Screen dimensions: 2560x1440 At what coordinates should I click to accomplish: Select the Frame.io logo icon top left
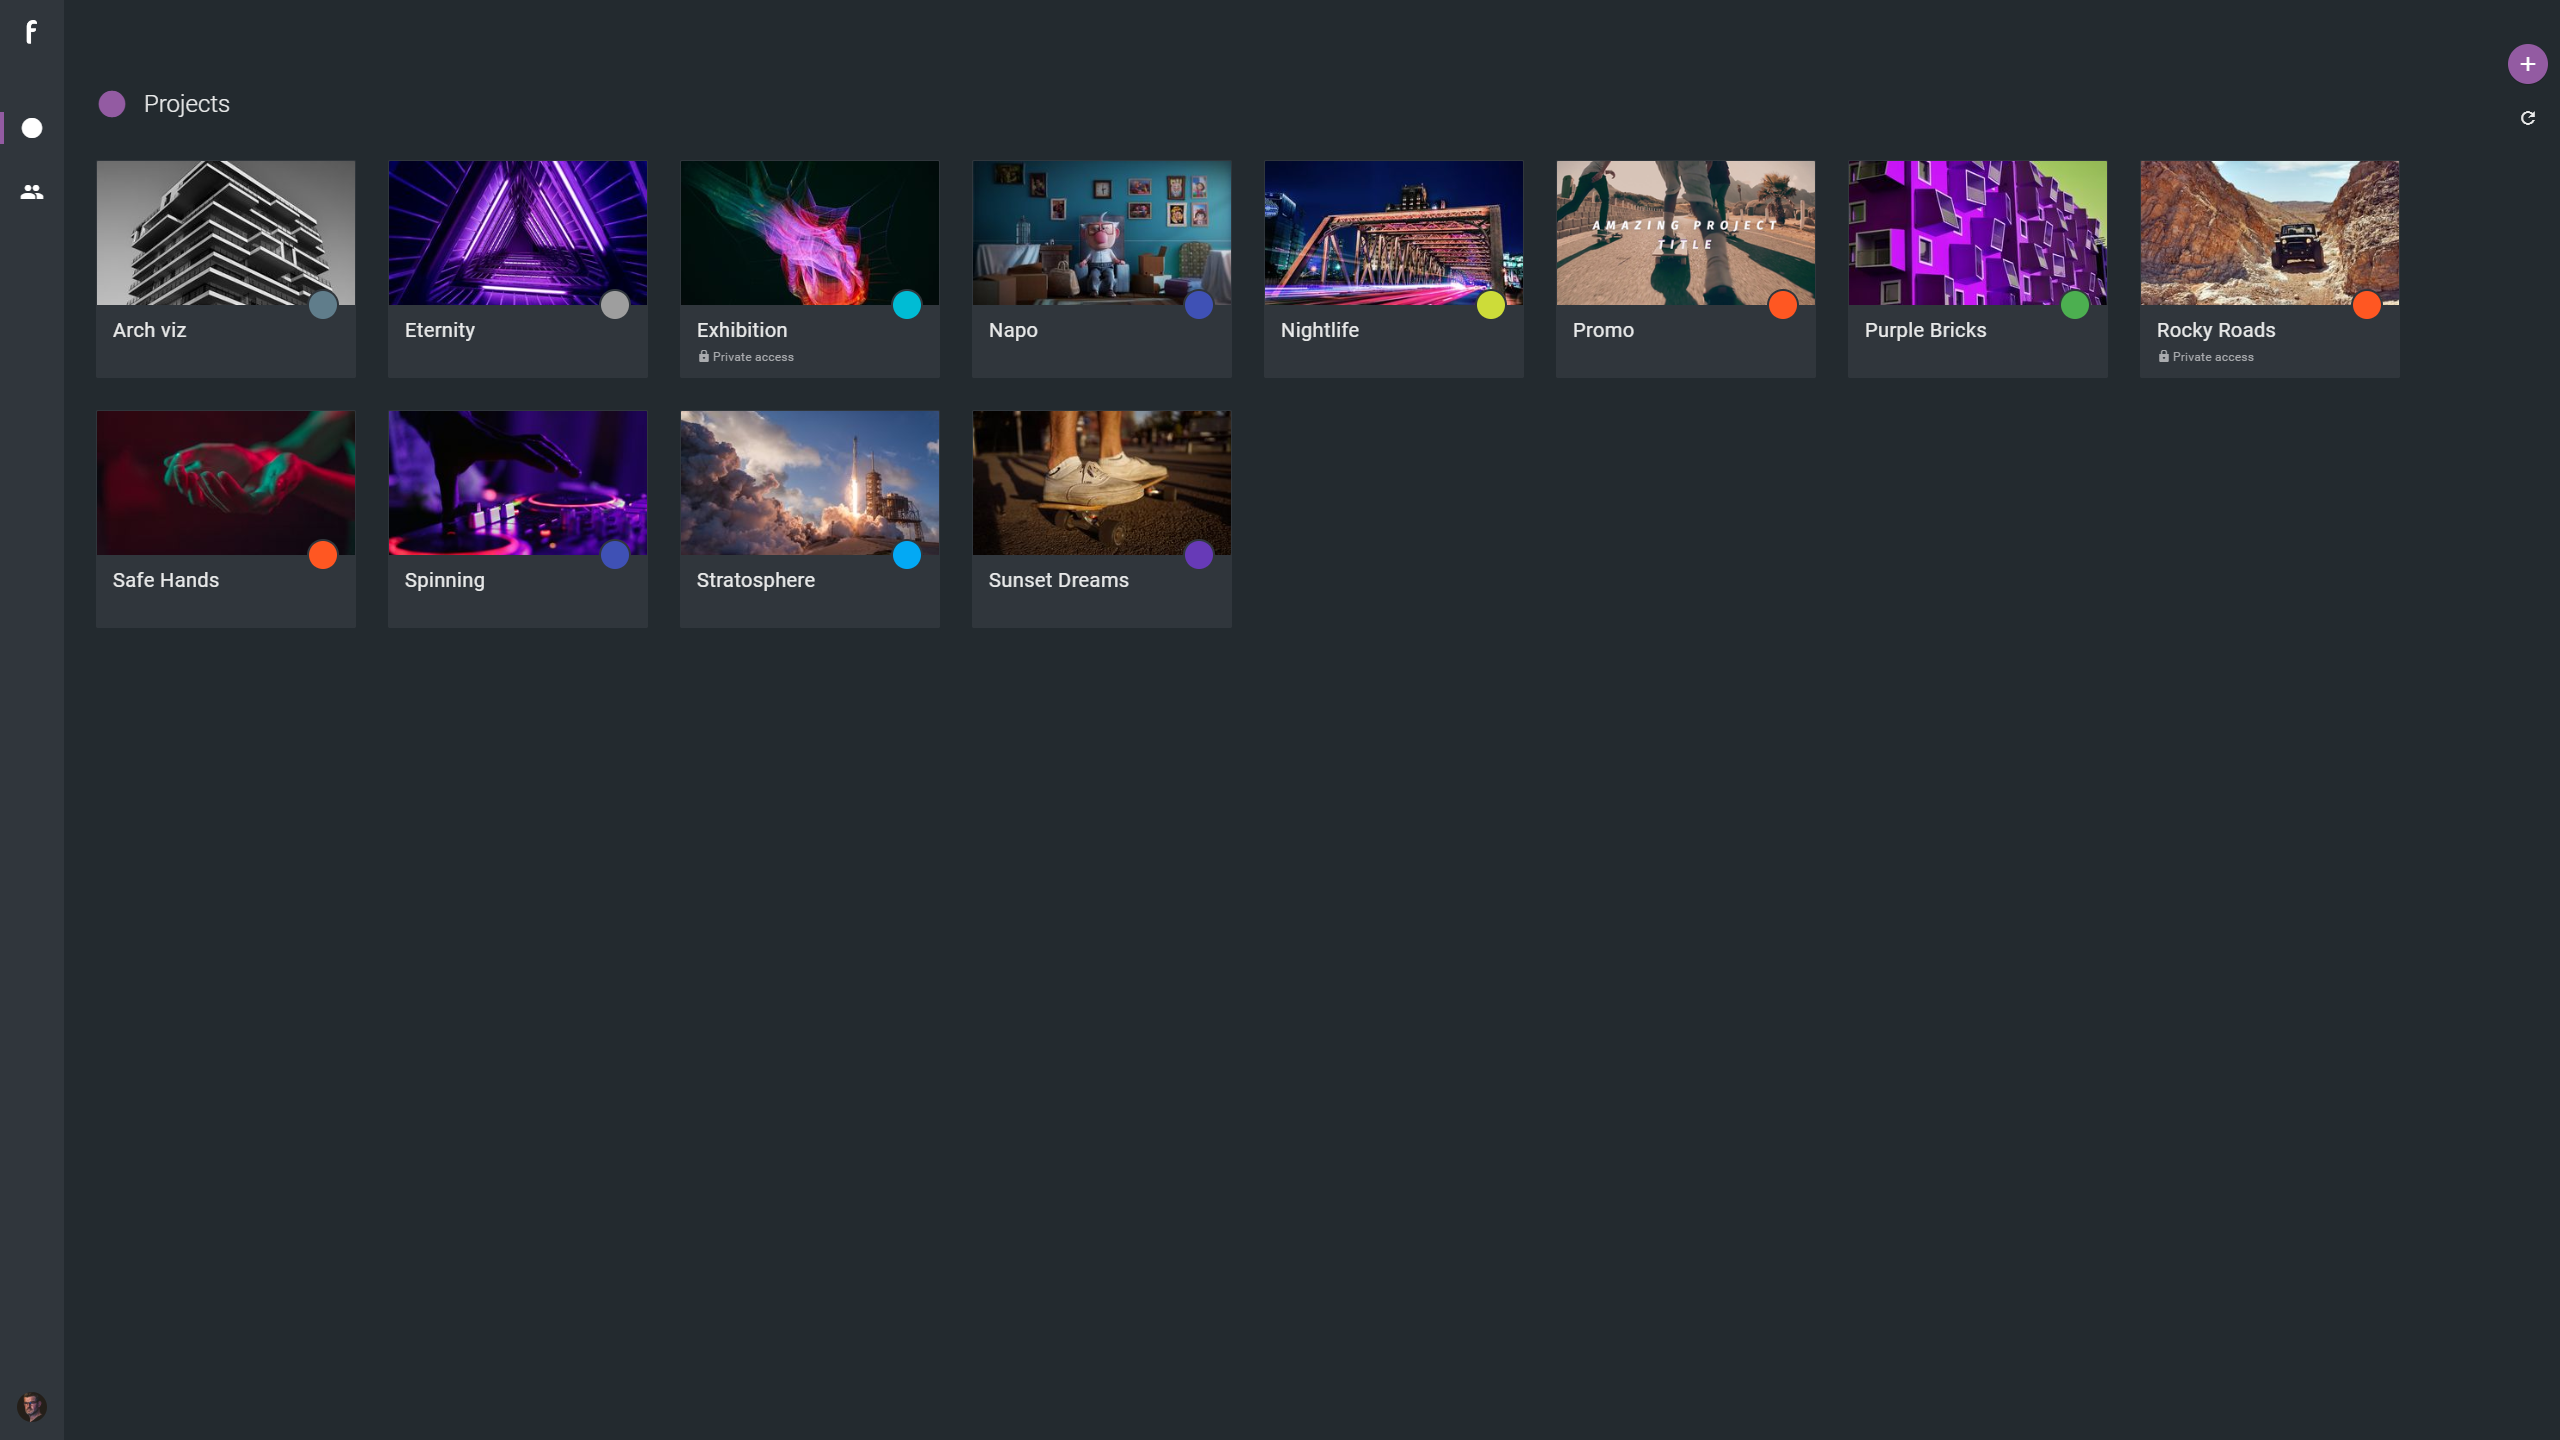pyautogui.click(x=32, y=32)
